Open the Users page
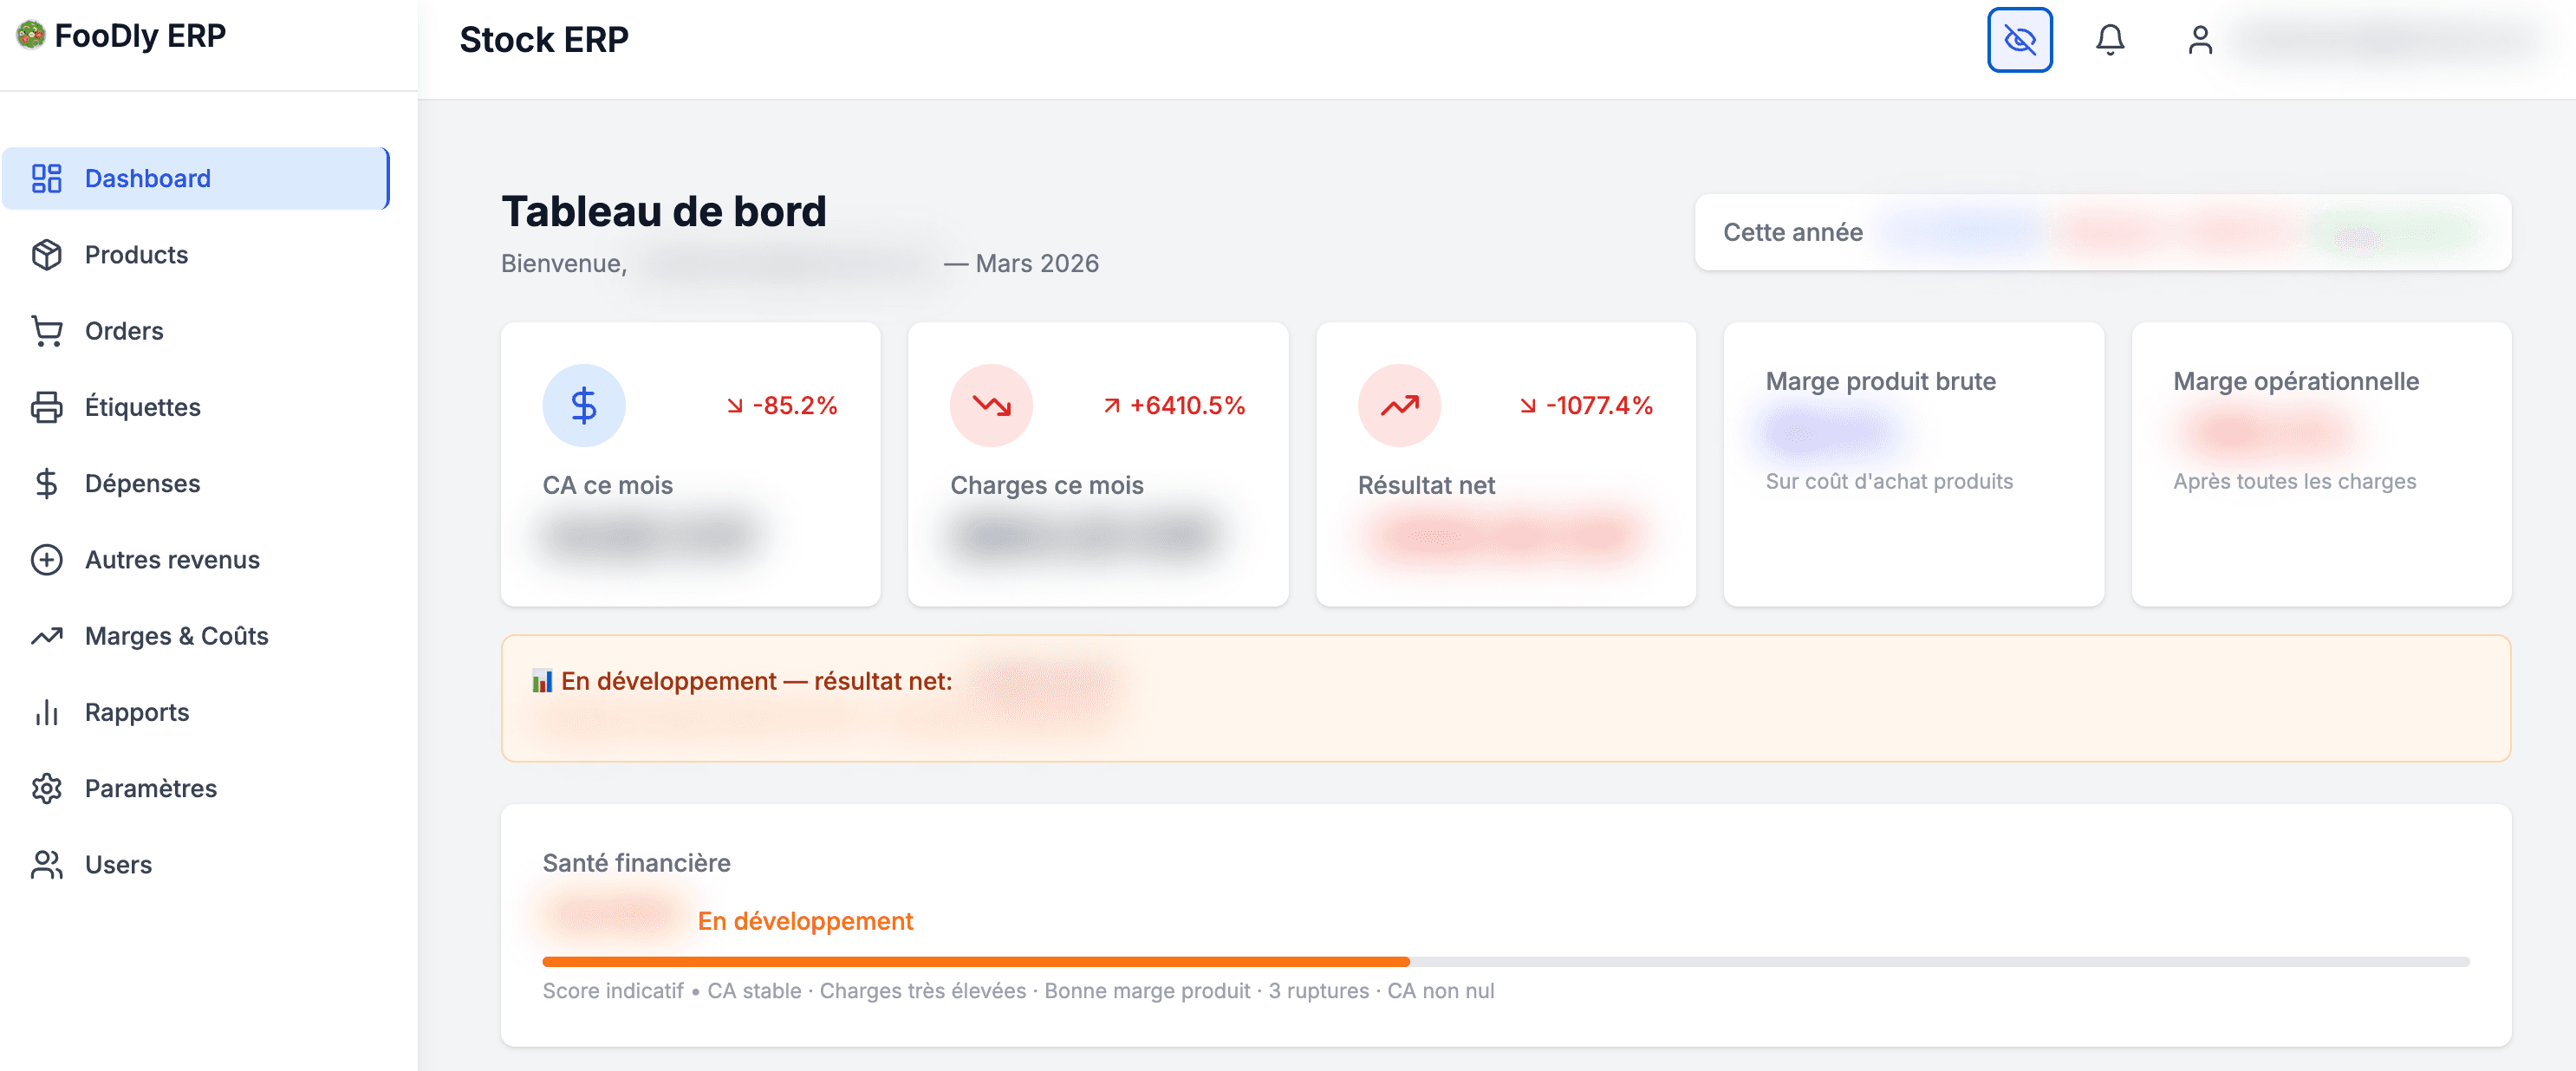2576x1071 pixels. click(118, 865)
